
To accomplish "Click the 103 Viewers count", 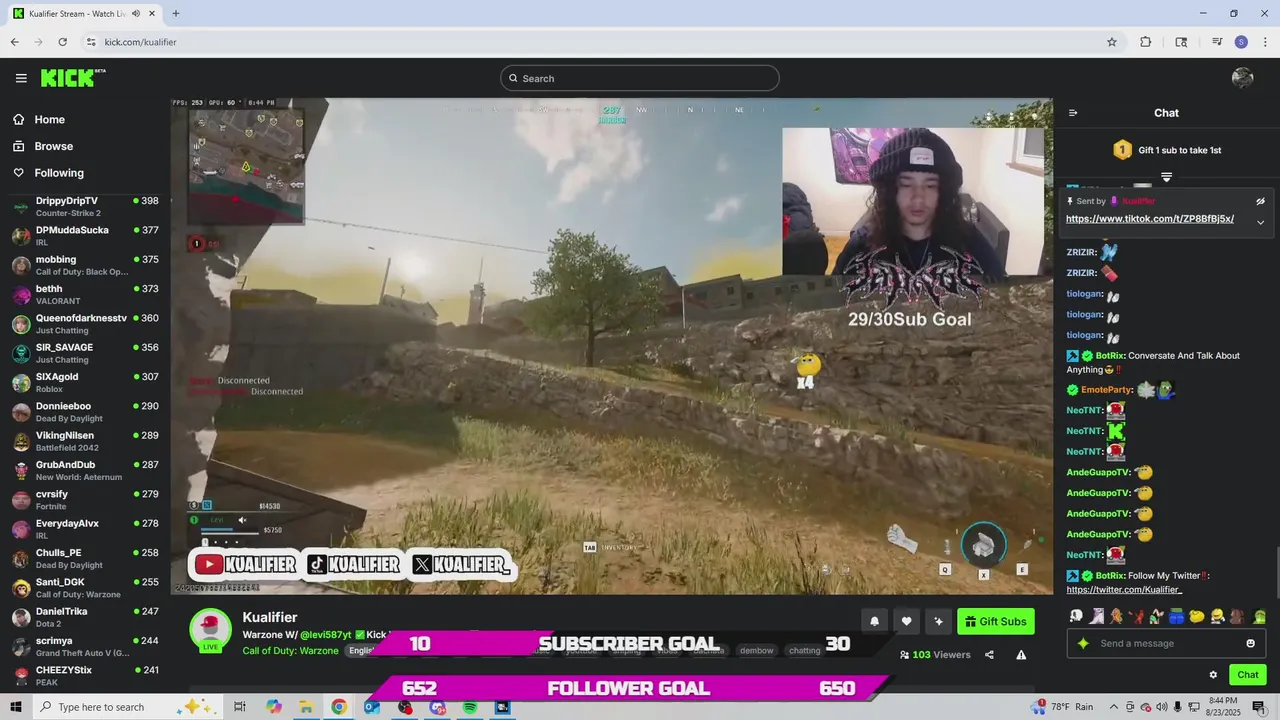I will (935, 655).
